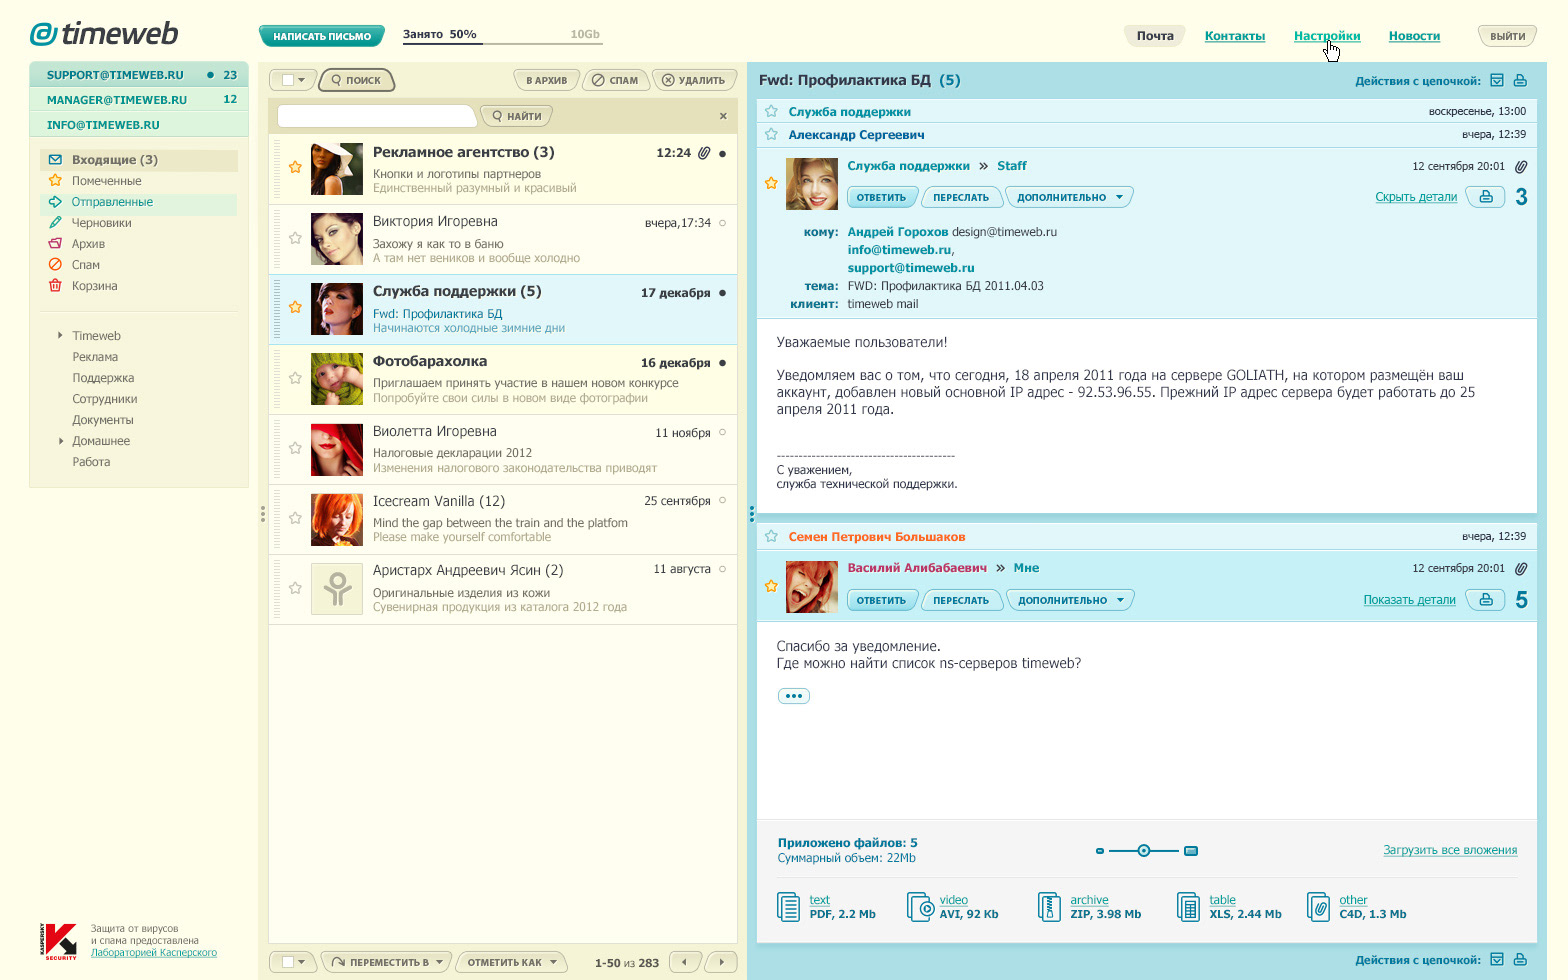Click paperclip icon in Василий Алибабаевич email header
The width and height of the screenshot is (1568, 980).
(1521, 569)
